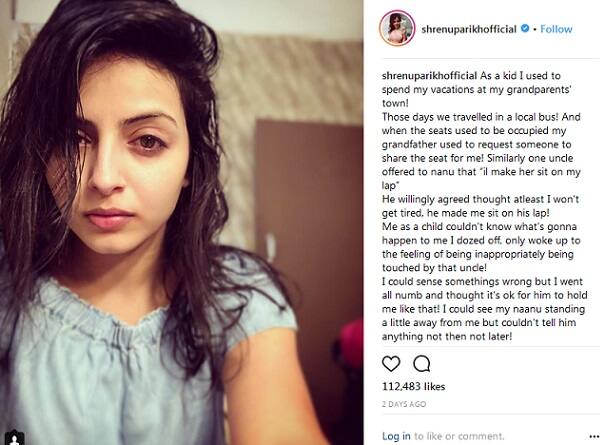The image size is (605, 445).
Task: Click the brown door in the photo background
Action: pos(309,232)
